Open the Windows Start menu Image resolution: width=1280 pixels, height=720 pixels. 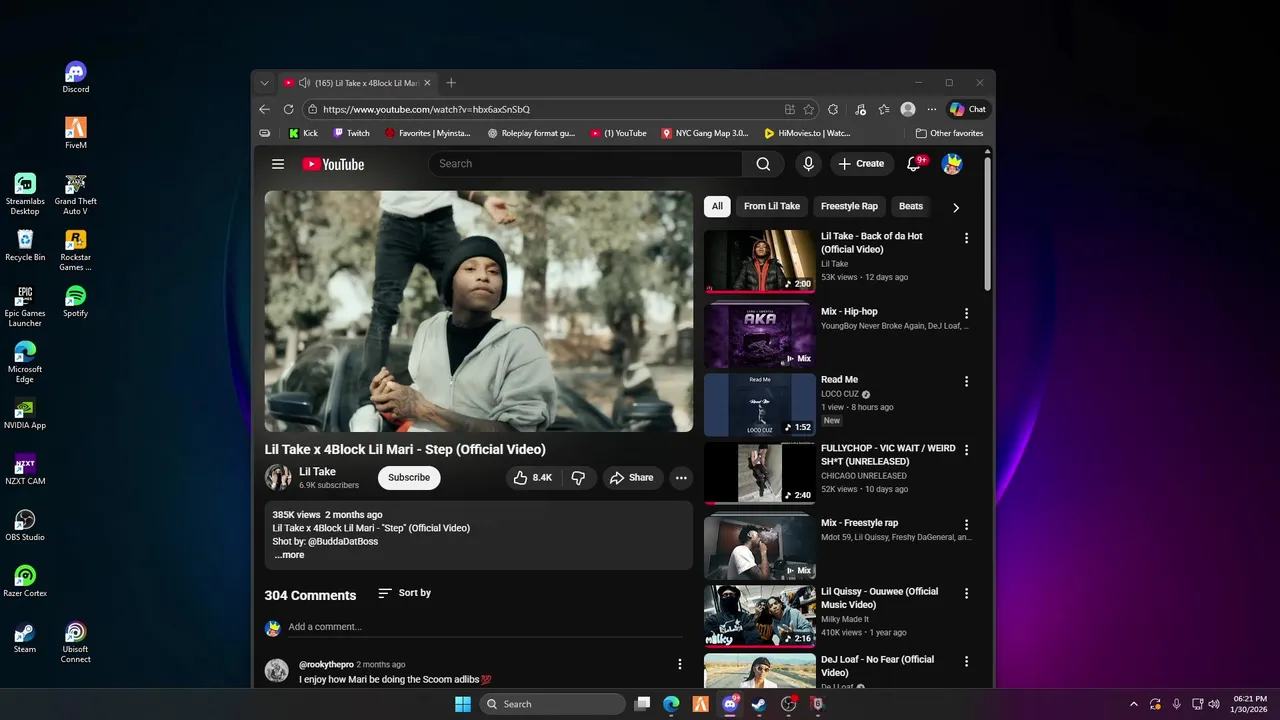[x=463, y=704]
